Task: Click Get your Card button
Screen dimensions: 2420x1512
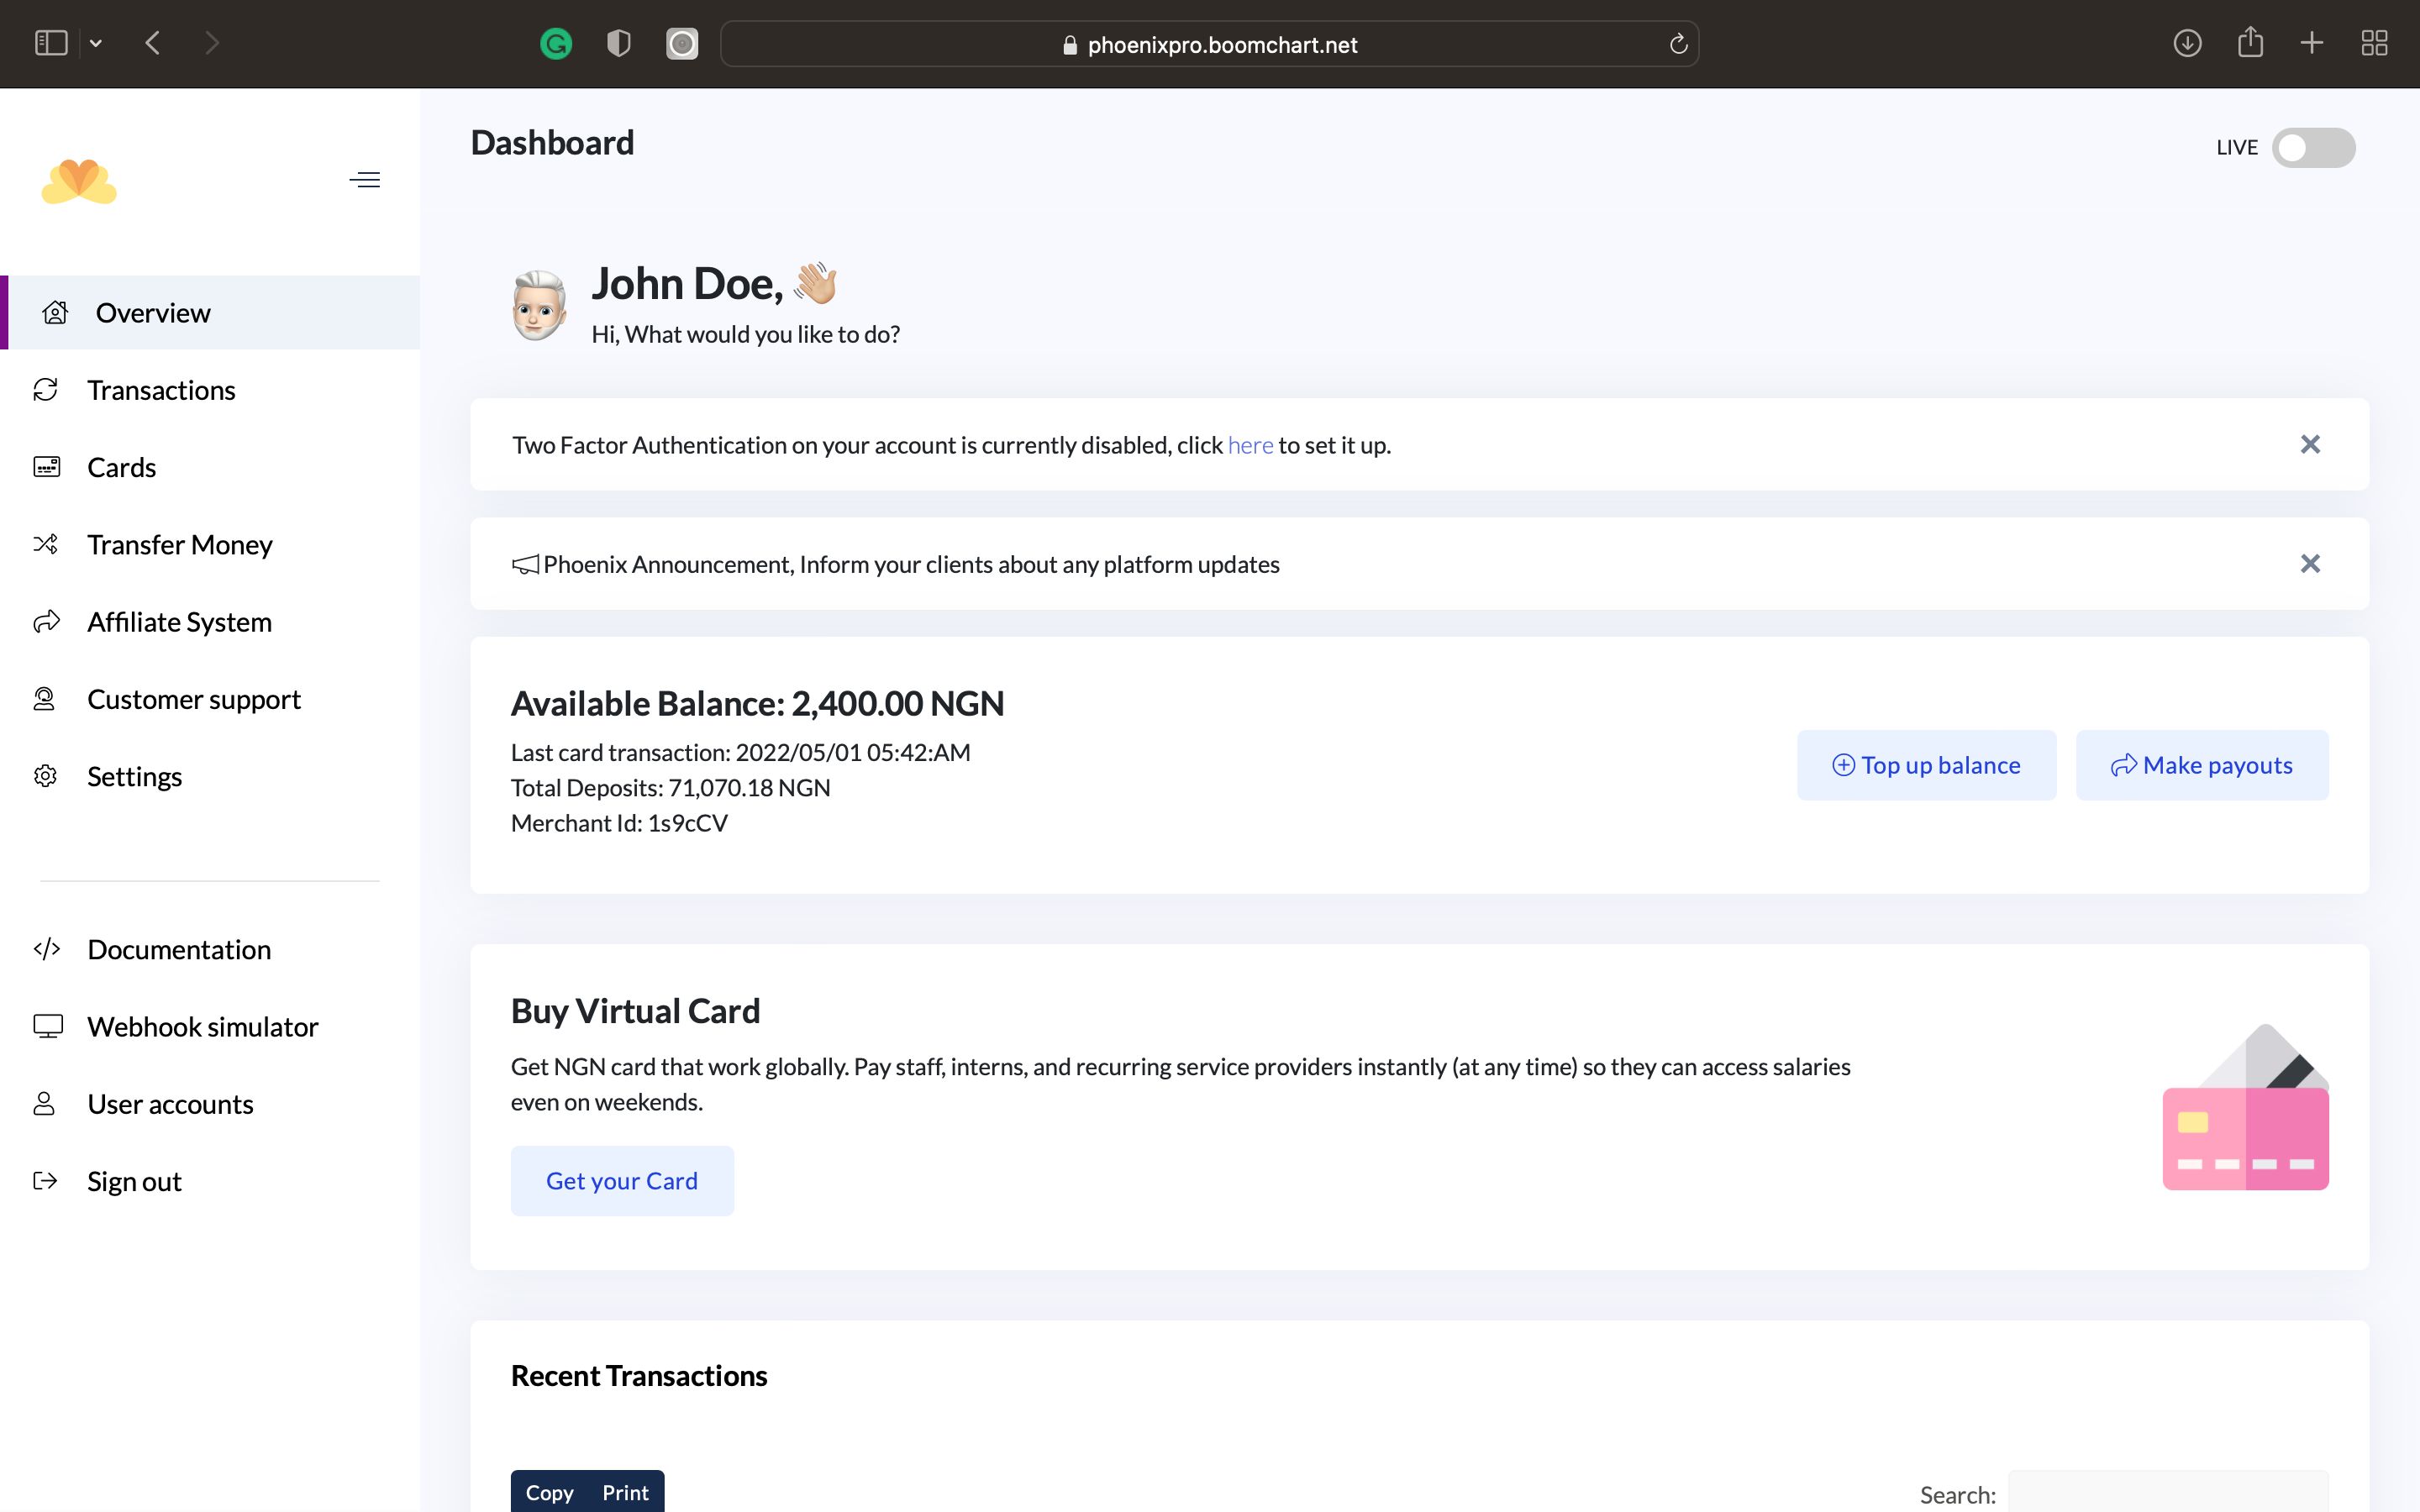Action: pyautogui.click(x=622, y=1181)
